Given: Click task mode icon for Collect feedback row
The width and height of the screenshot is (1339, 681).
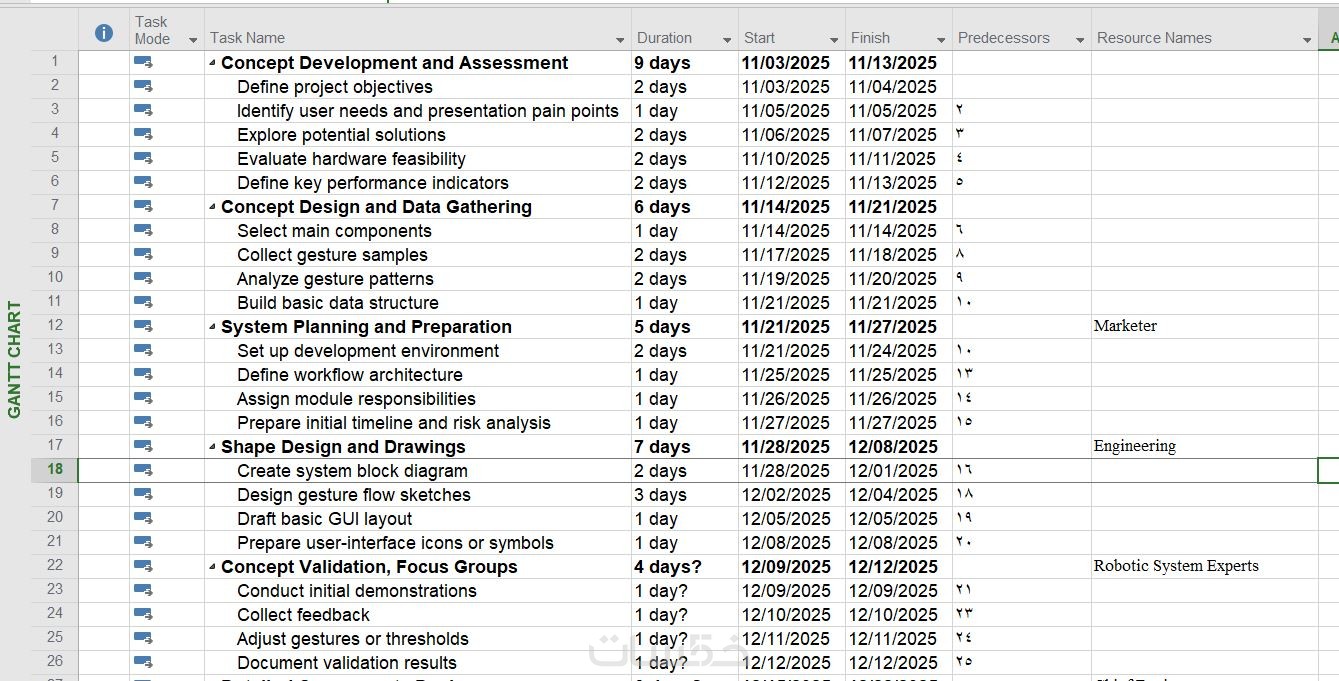Looking at the screenshot, I should [143, 614].
